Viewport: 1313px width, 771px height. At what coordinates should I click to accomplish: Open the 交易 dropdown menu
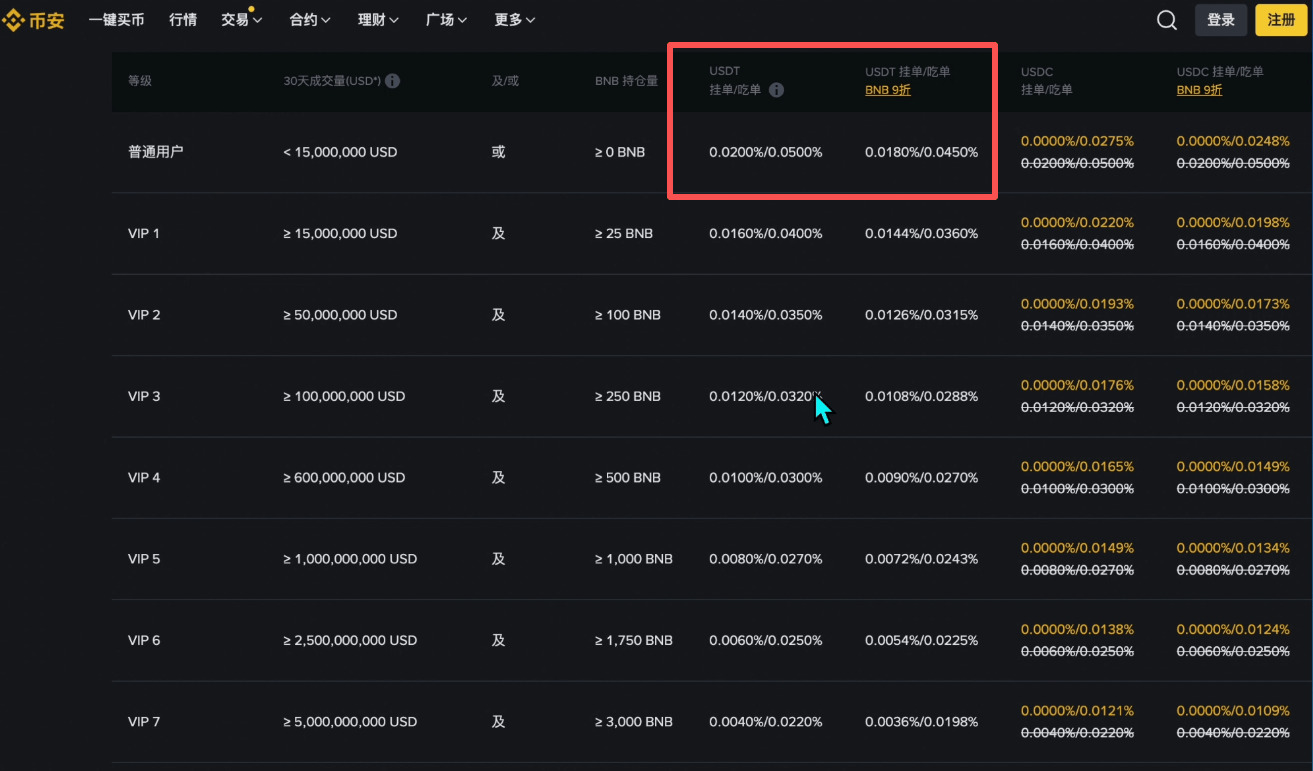coord(239,19)
